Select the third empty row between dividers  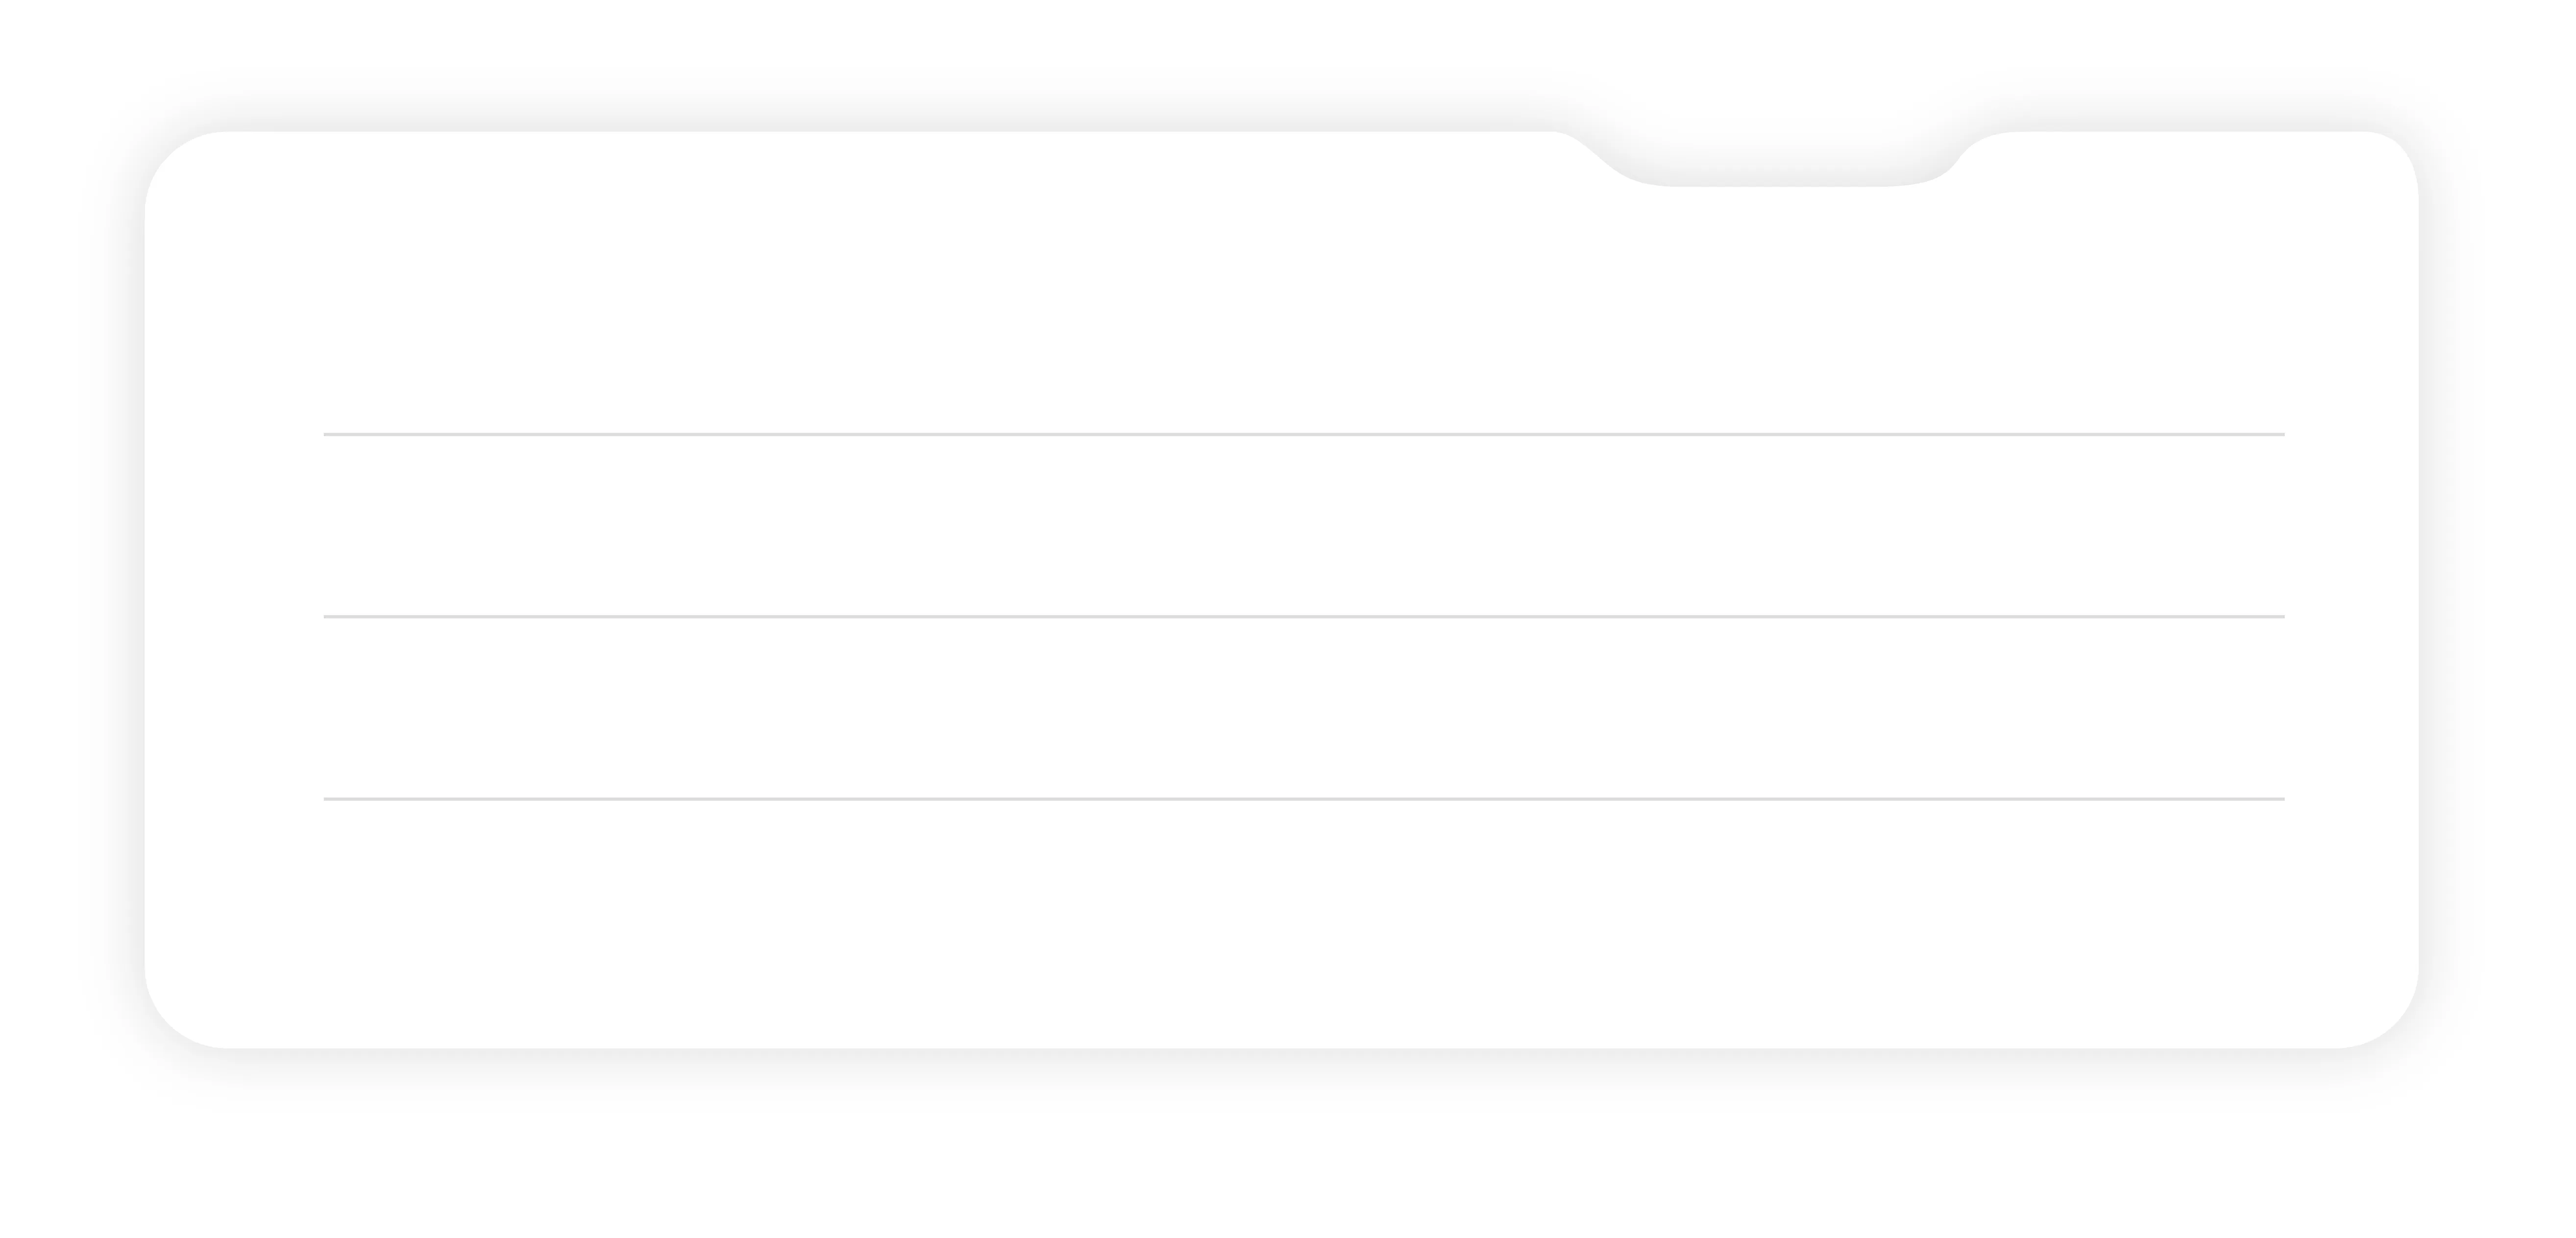(1304, 708)
